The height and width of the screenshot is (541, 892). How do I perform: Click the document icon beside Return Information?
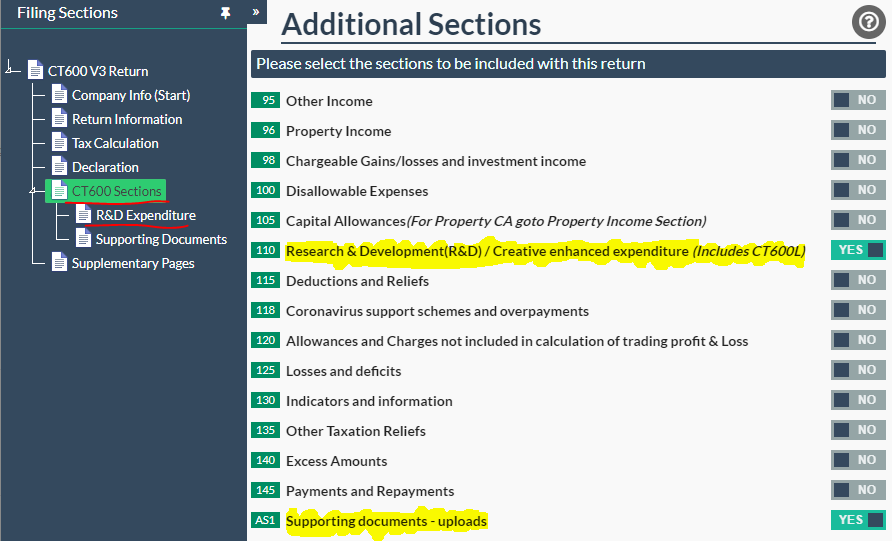60,119
